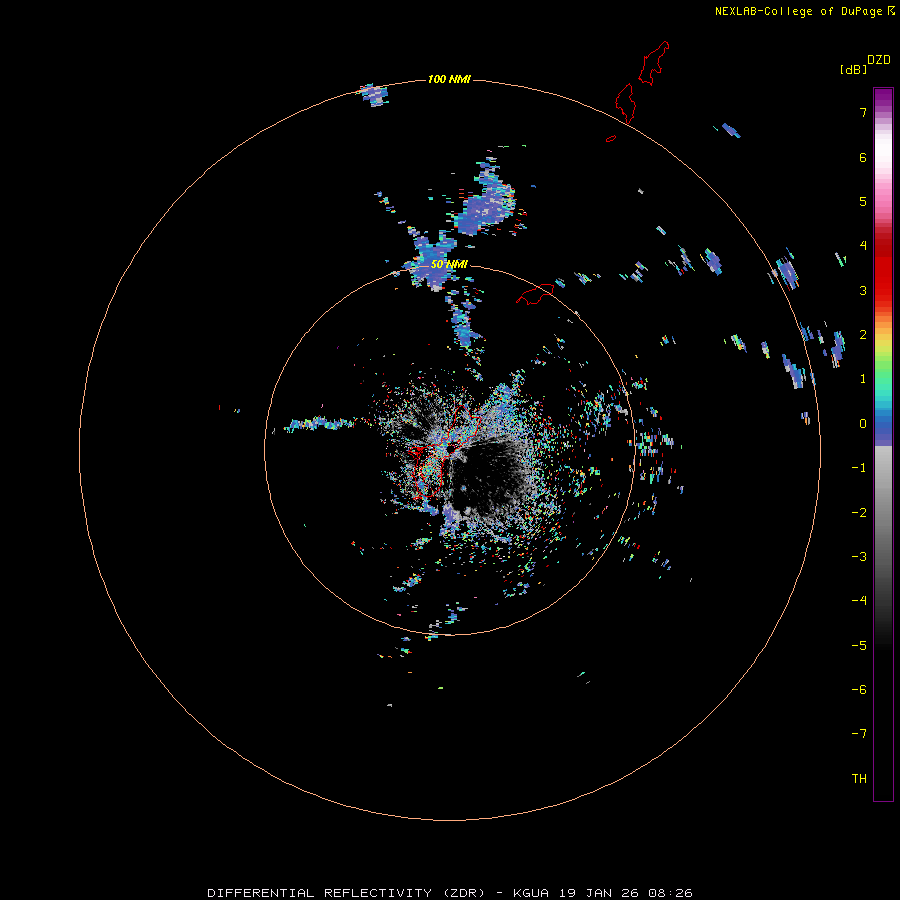The image size is (900, 900).
Task: Click the "KGUA" station identifier in the caption
Action: (x=531, y=893)
